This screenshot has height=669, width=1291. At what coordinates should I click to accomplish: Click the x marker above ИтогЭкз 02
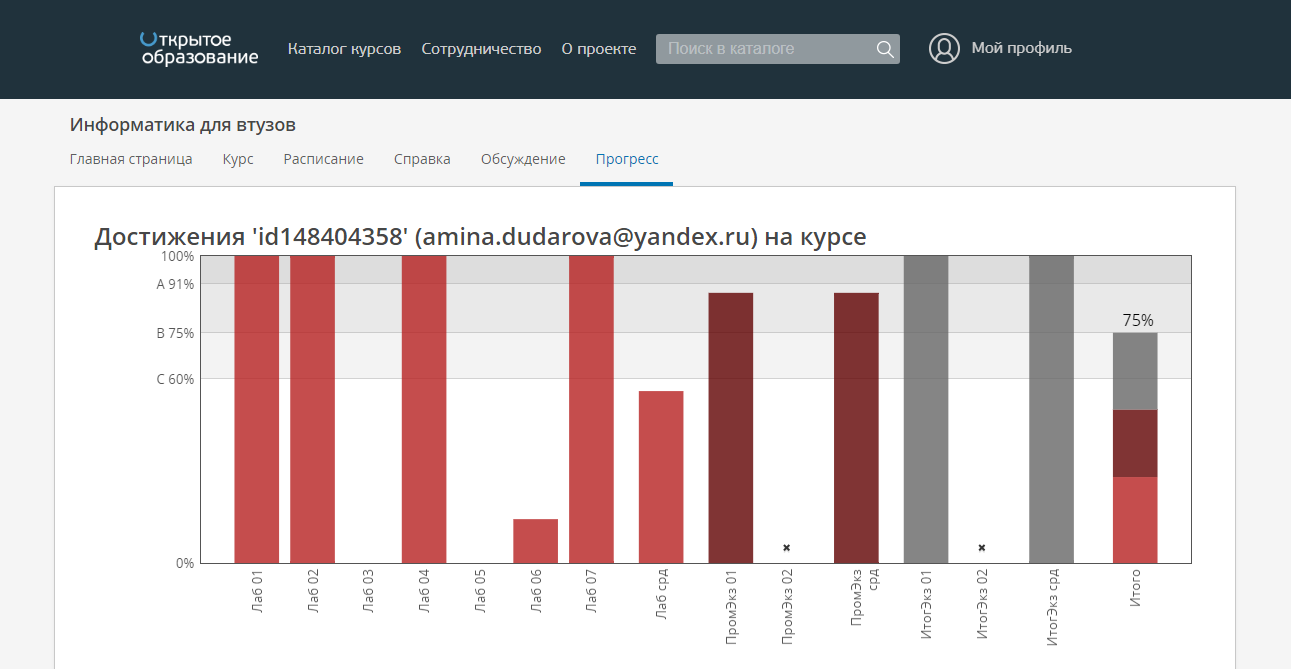point(982,548)
